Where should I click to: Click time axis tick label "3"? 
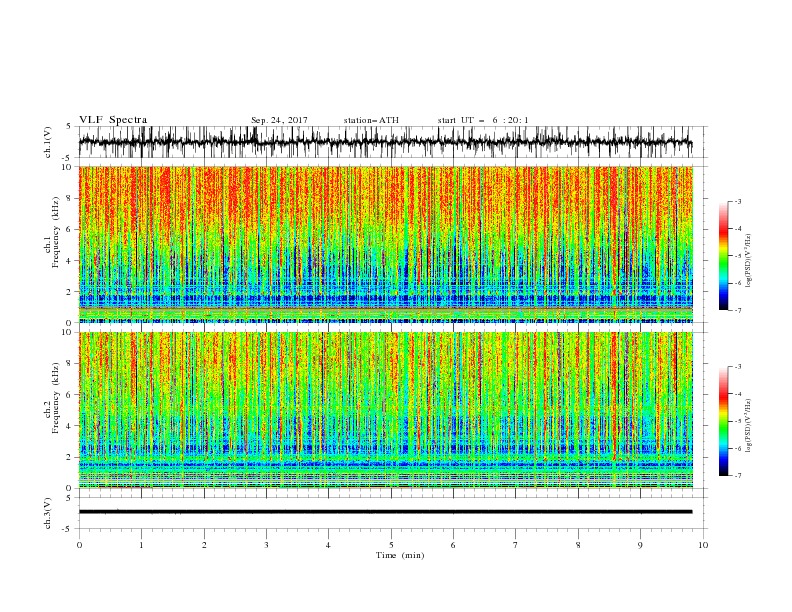[x=266, y=545]
